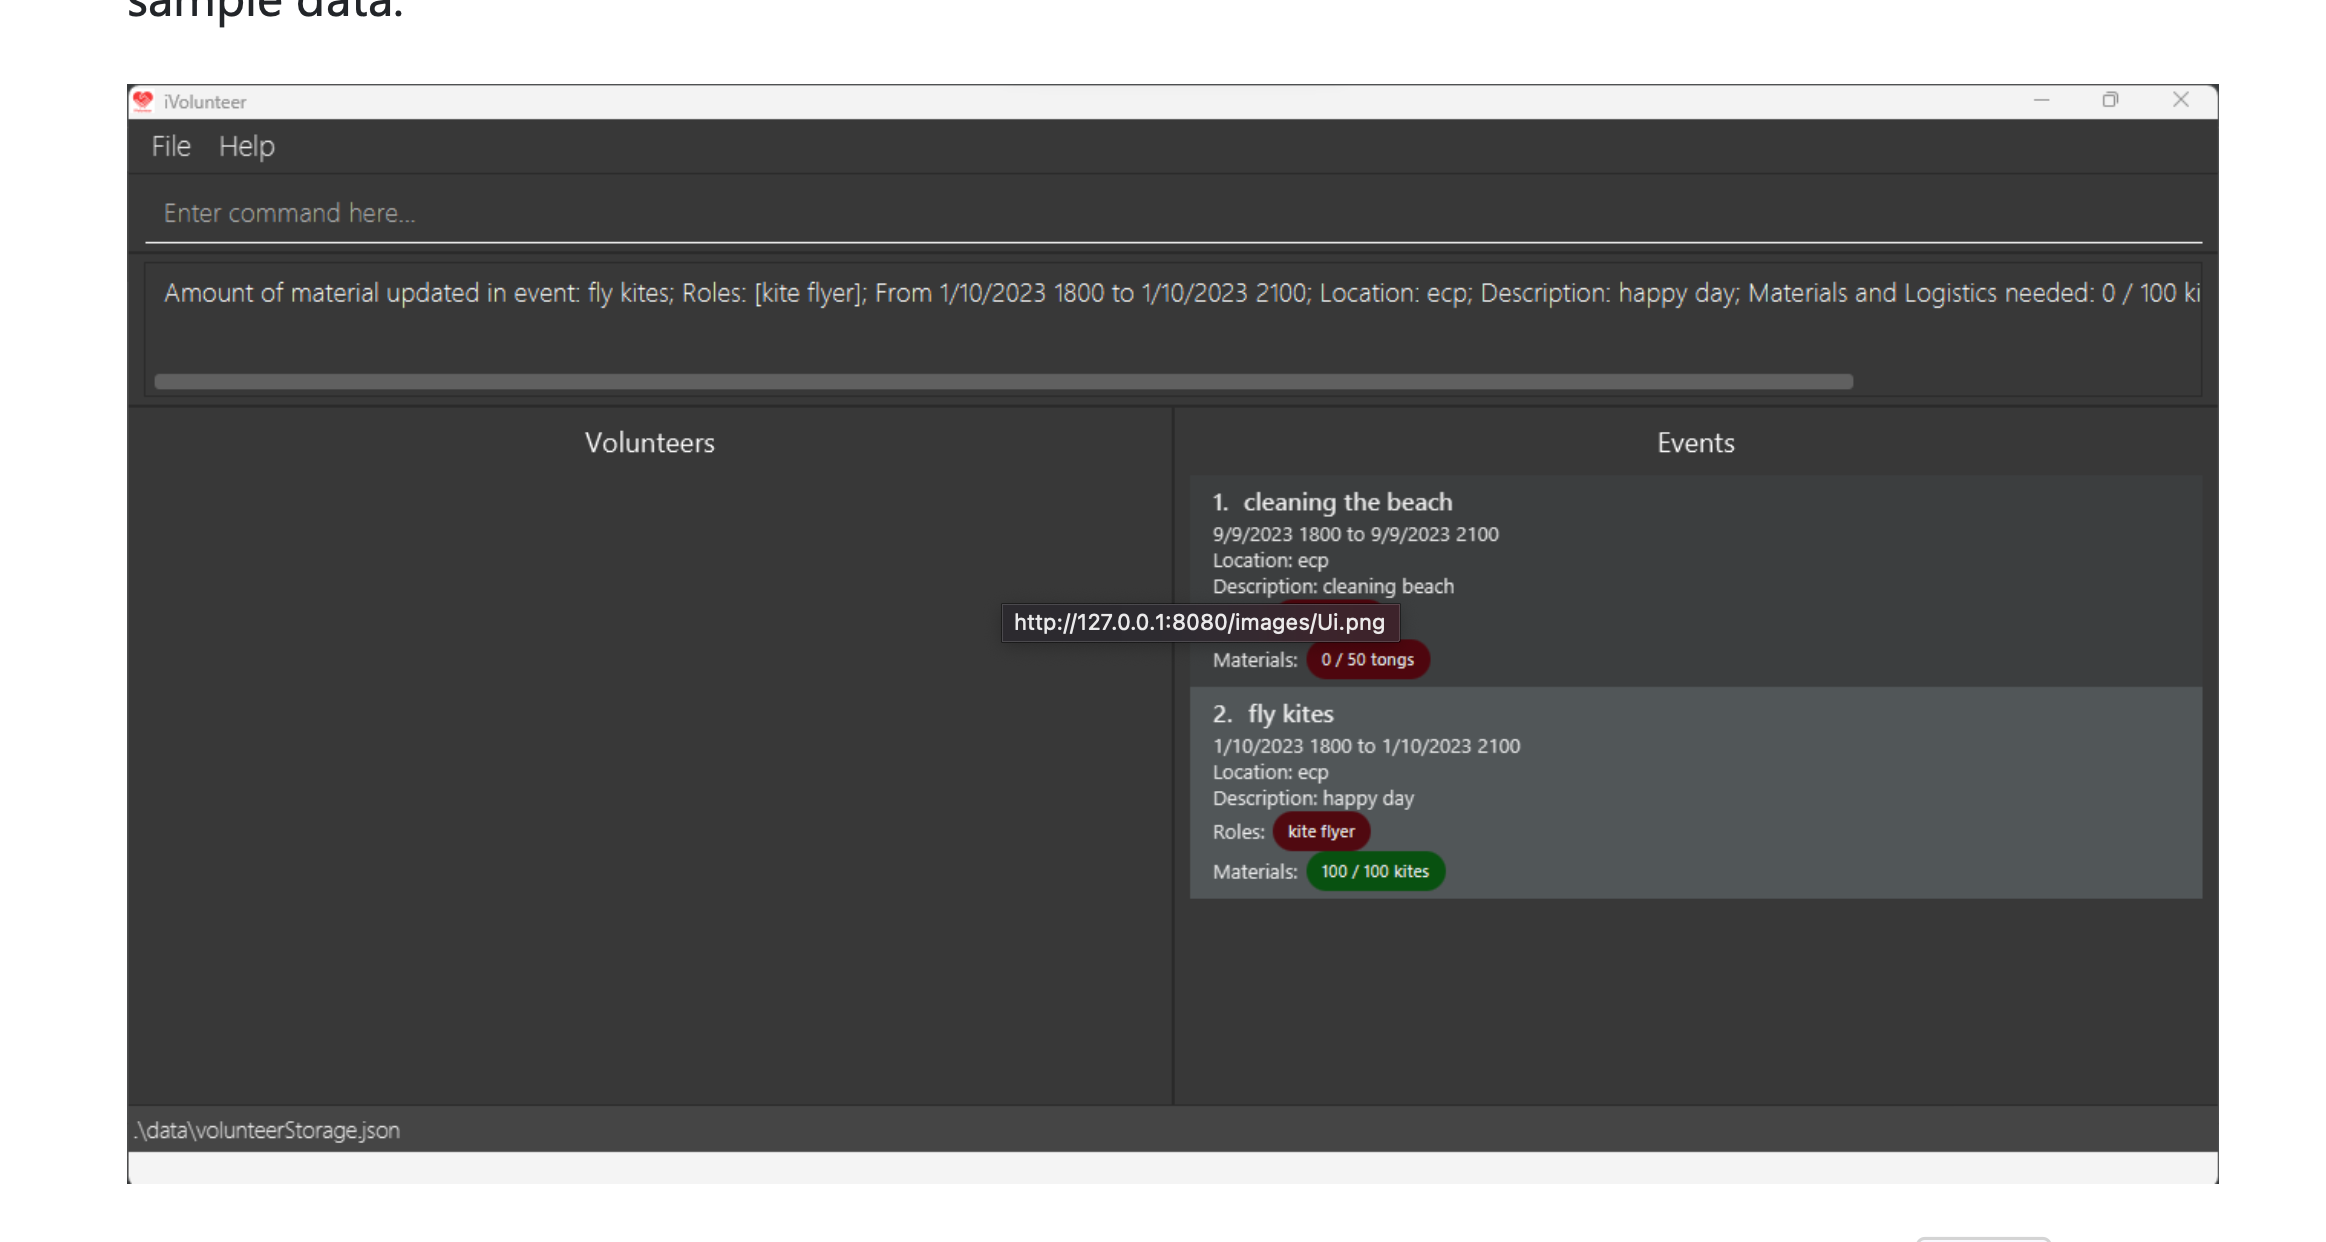The width and height of the screenshot is (2326, 1242).
Task: Click the result box horizontal scrollbar
Action: [x=1003, y=382]
